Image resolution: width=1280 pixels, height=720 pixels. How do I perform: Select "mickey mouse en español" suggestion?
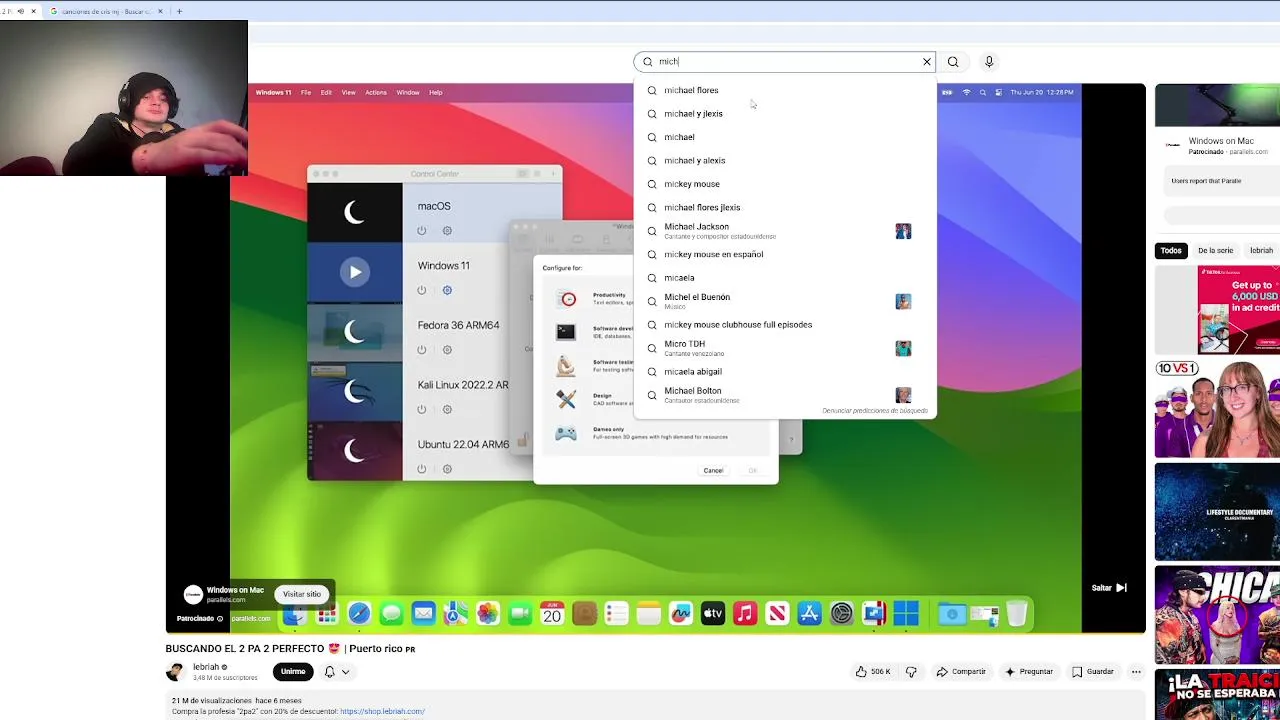(x=785, y=255)
